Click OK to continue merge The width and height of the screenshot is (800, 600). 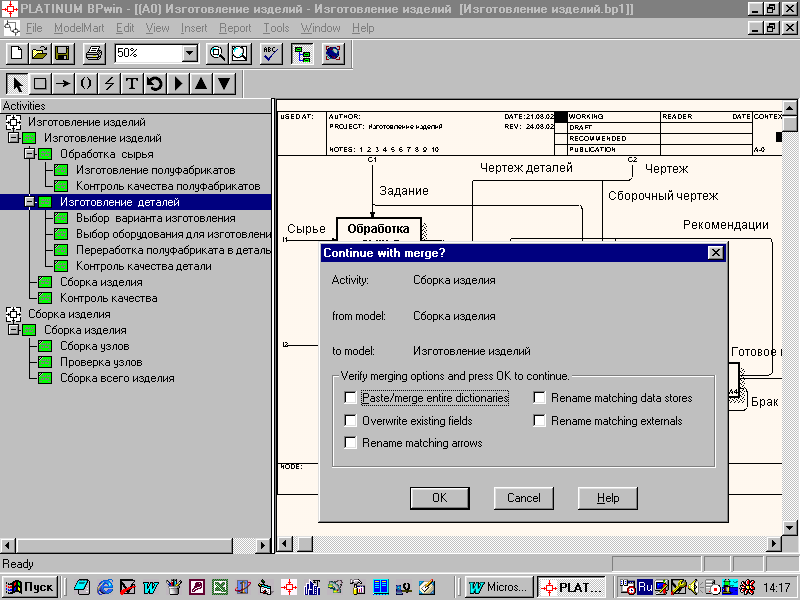[x=440, y=498]
